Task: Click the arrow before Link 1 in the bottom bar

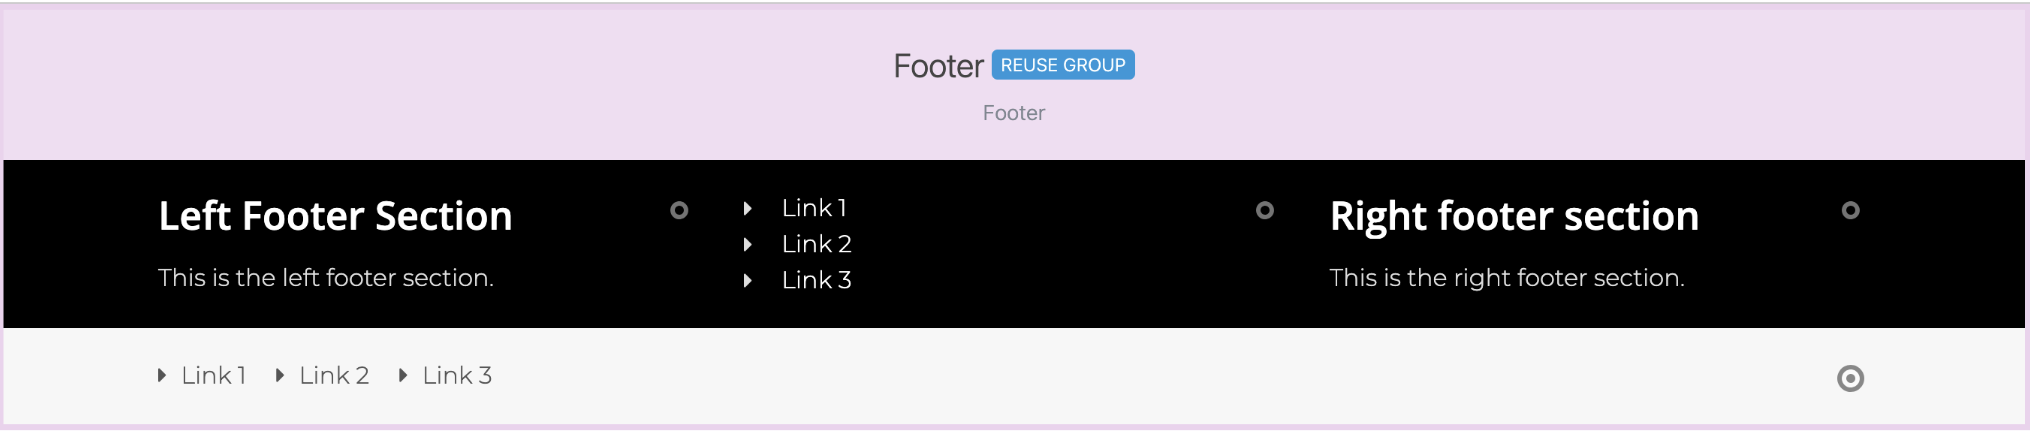Action: click(161, 375)
